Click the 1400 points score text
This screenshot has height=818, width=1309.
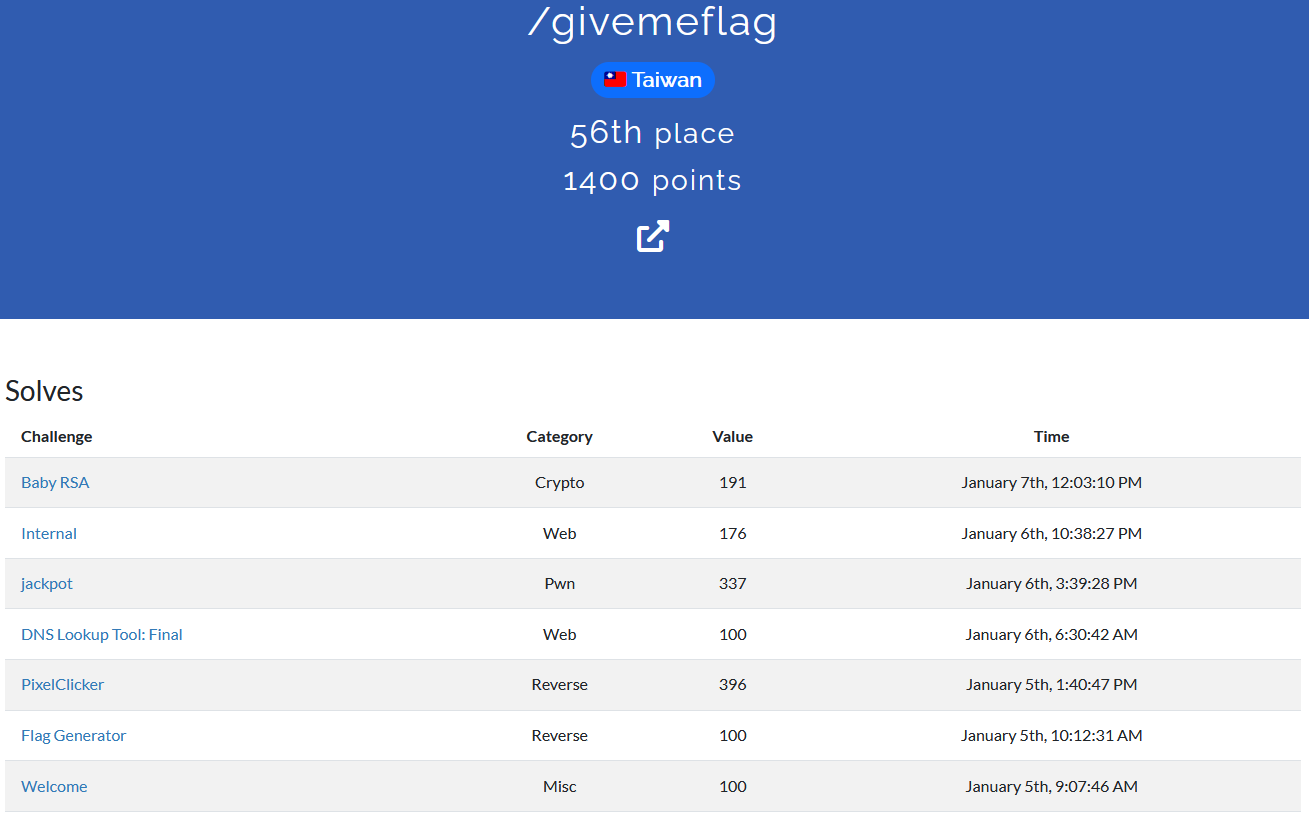pos(653,180)
